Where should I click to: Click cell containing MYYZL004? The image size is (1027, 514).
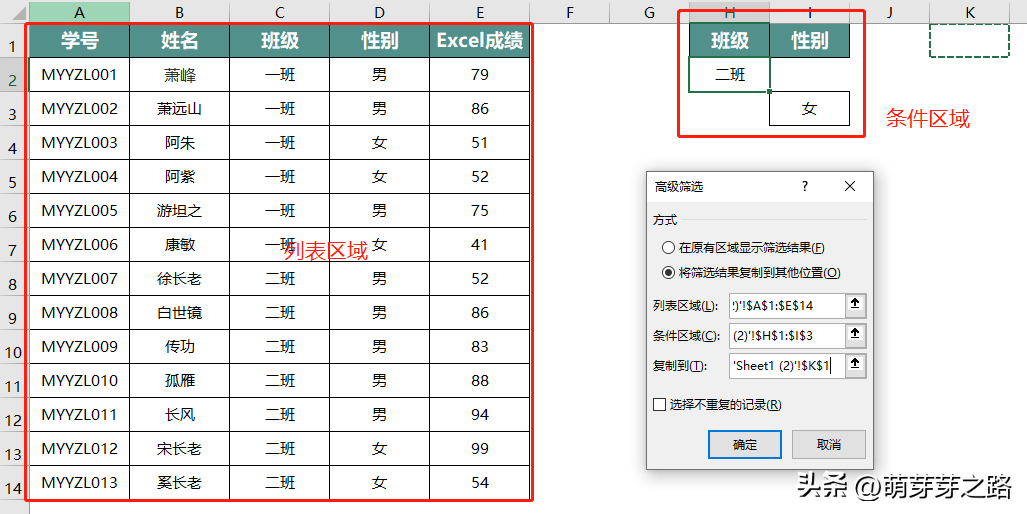click(79, 177)
